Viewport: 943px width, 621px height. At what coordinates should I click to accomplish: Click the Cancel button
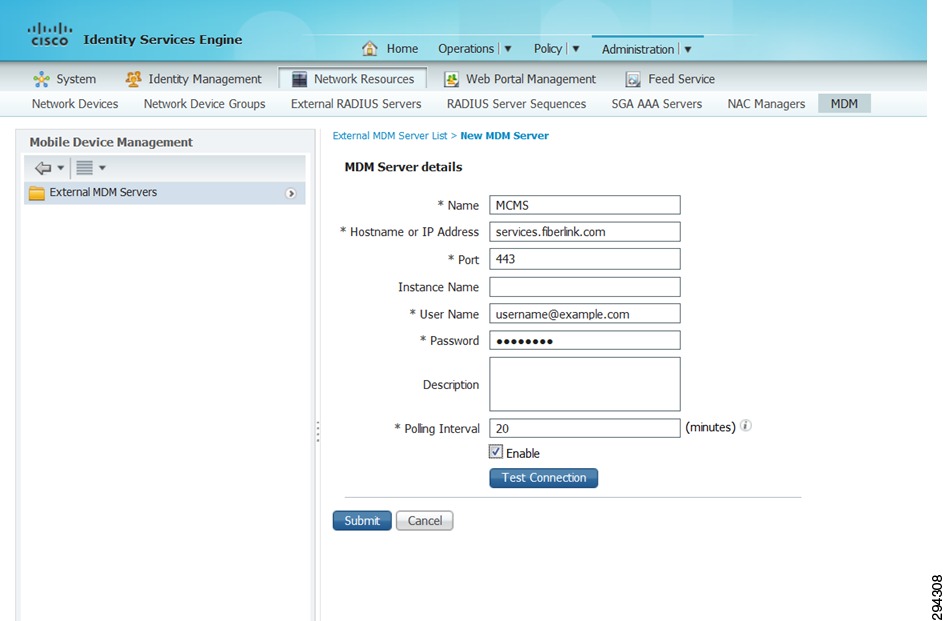[x=425, y=521]
